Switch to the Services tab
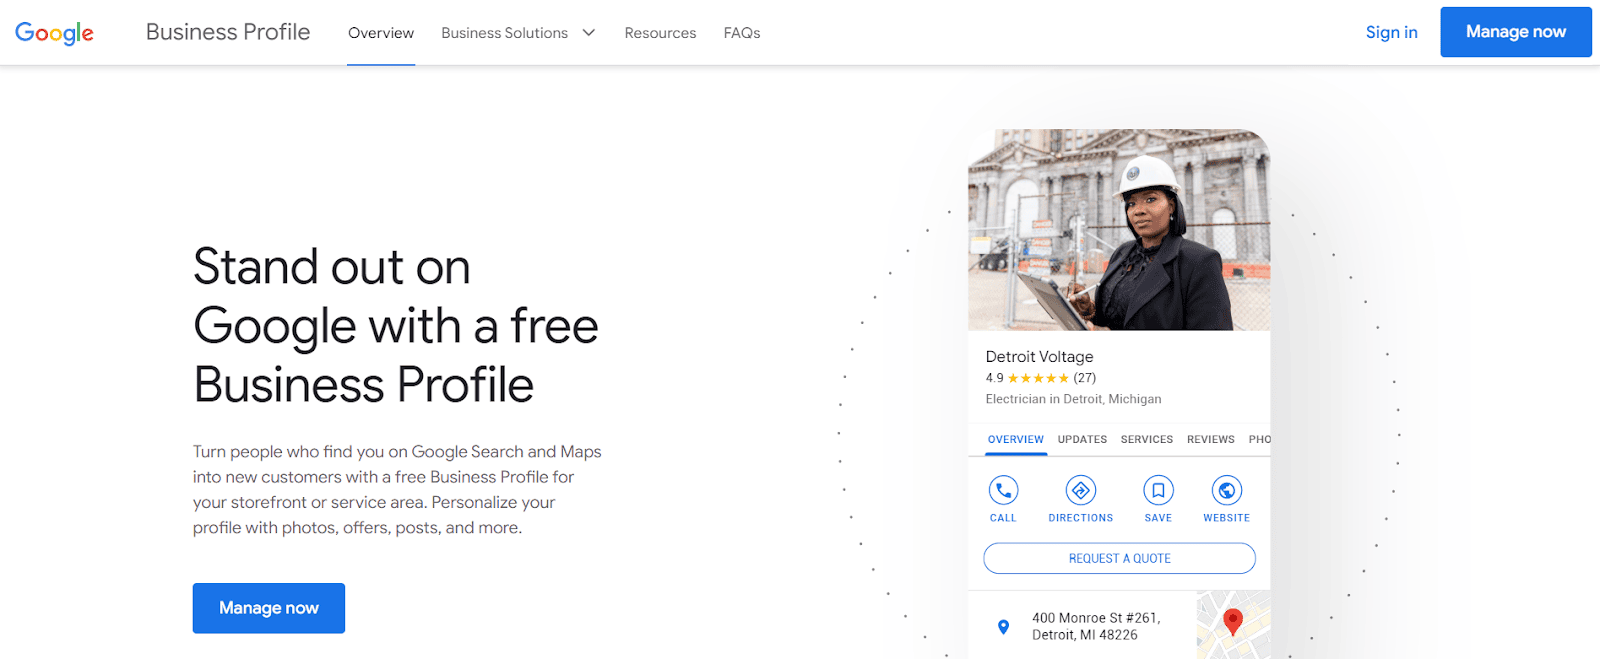This screenshot has width=1600, height=659. (1146, 439)
